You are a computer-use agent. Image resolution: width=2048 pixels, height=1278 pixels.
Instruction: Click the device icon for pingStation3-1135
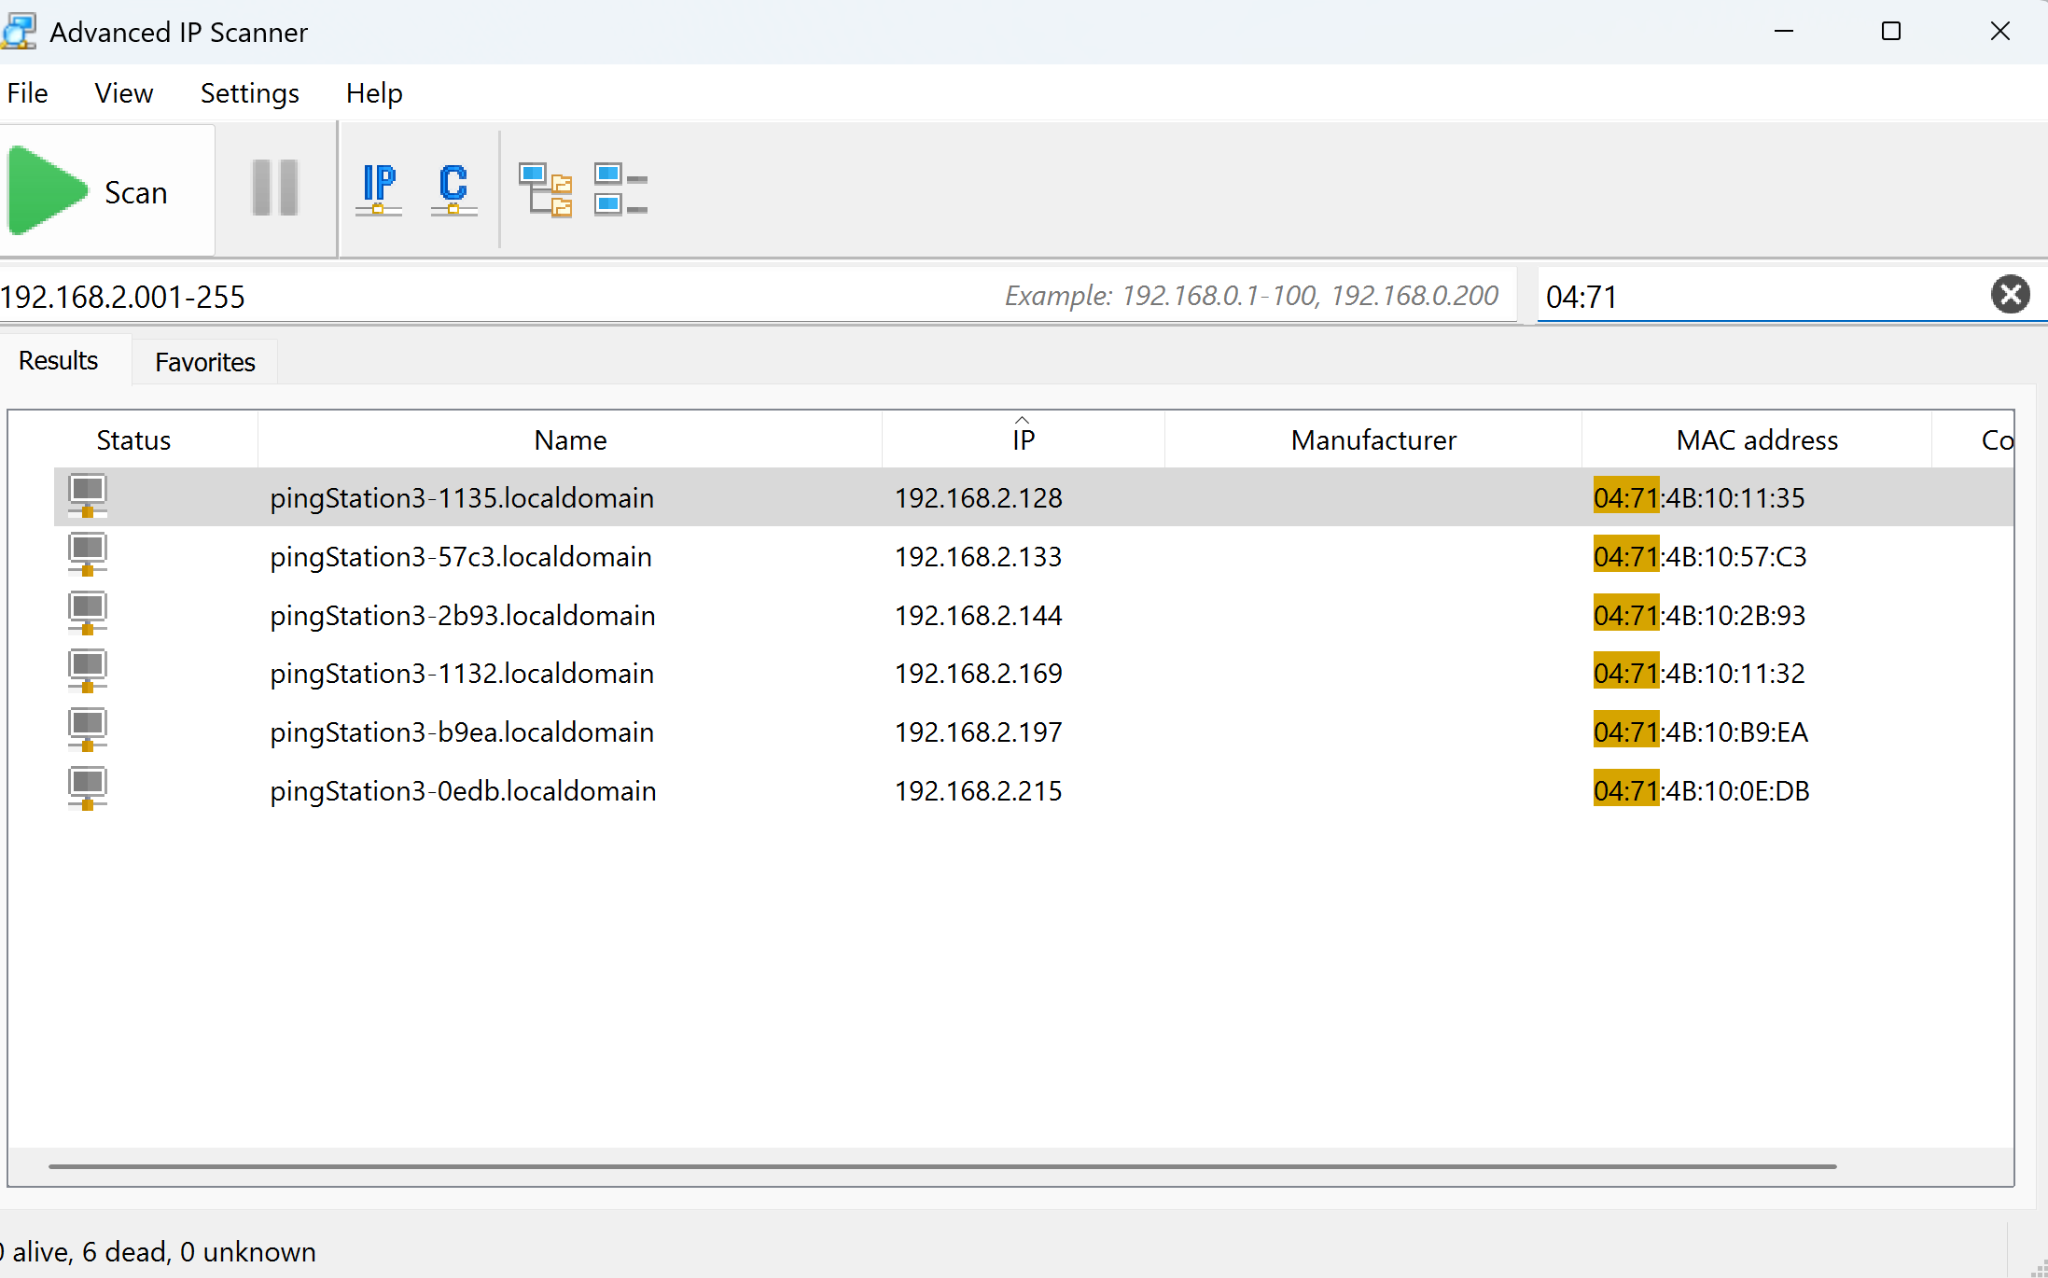(88, 496)
